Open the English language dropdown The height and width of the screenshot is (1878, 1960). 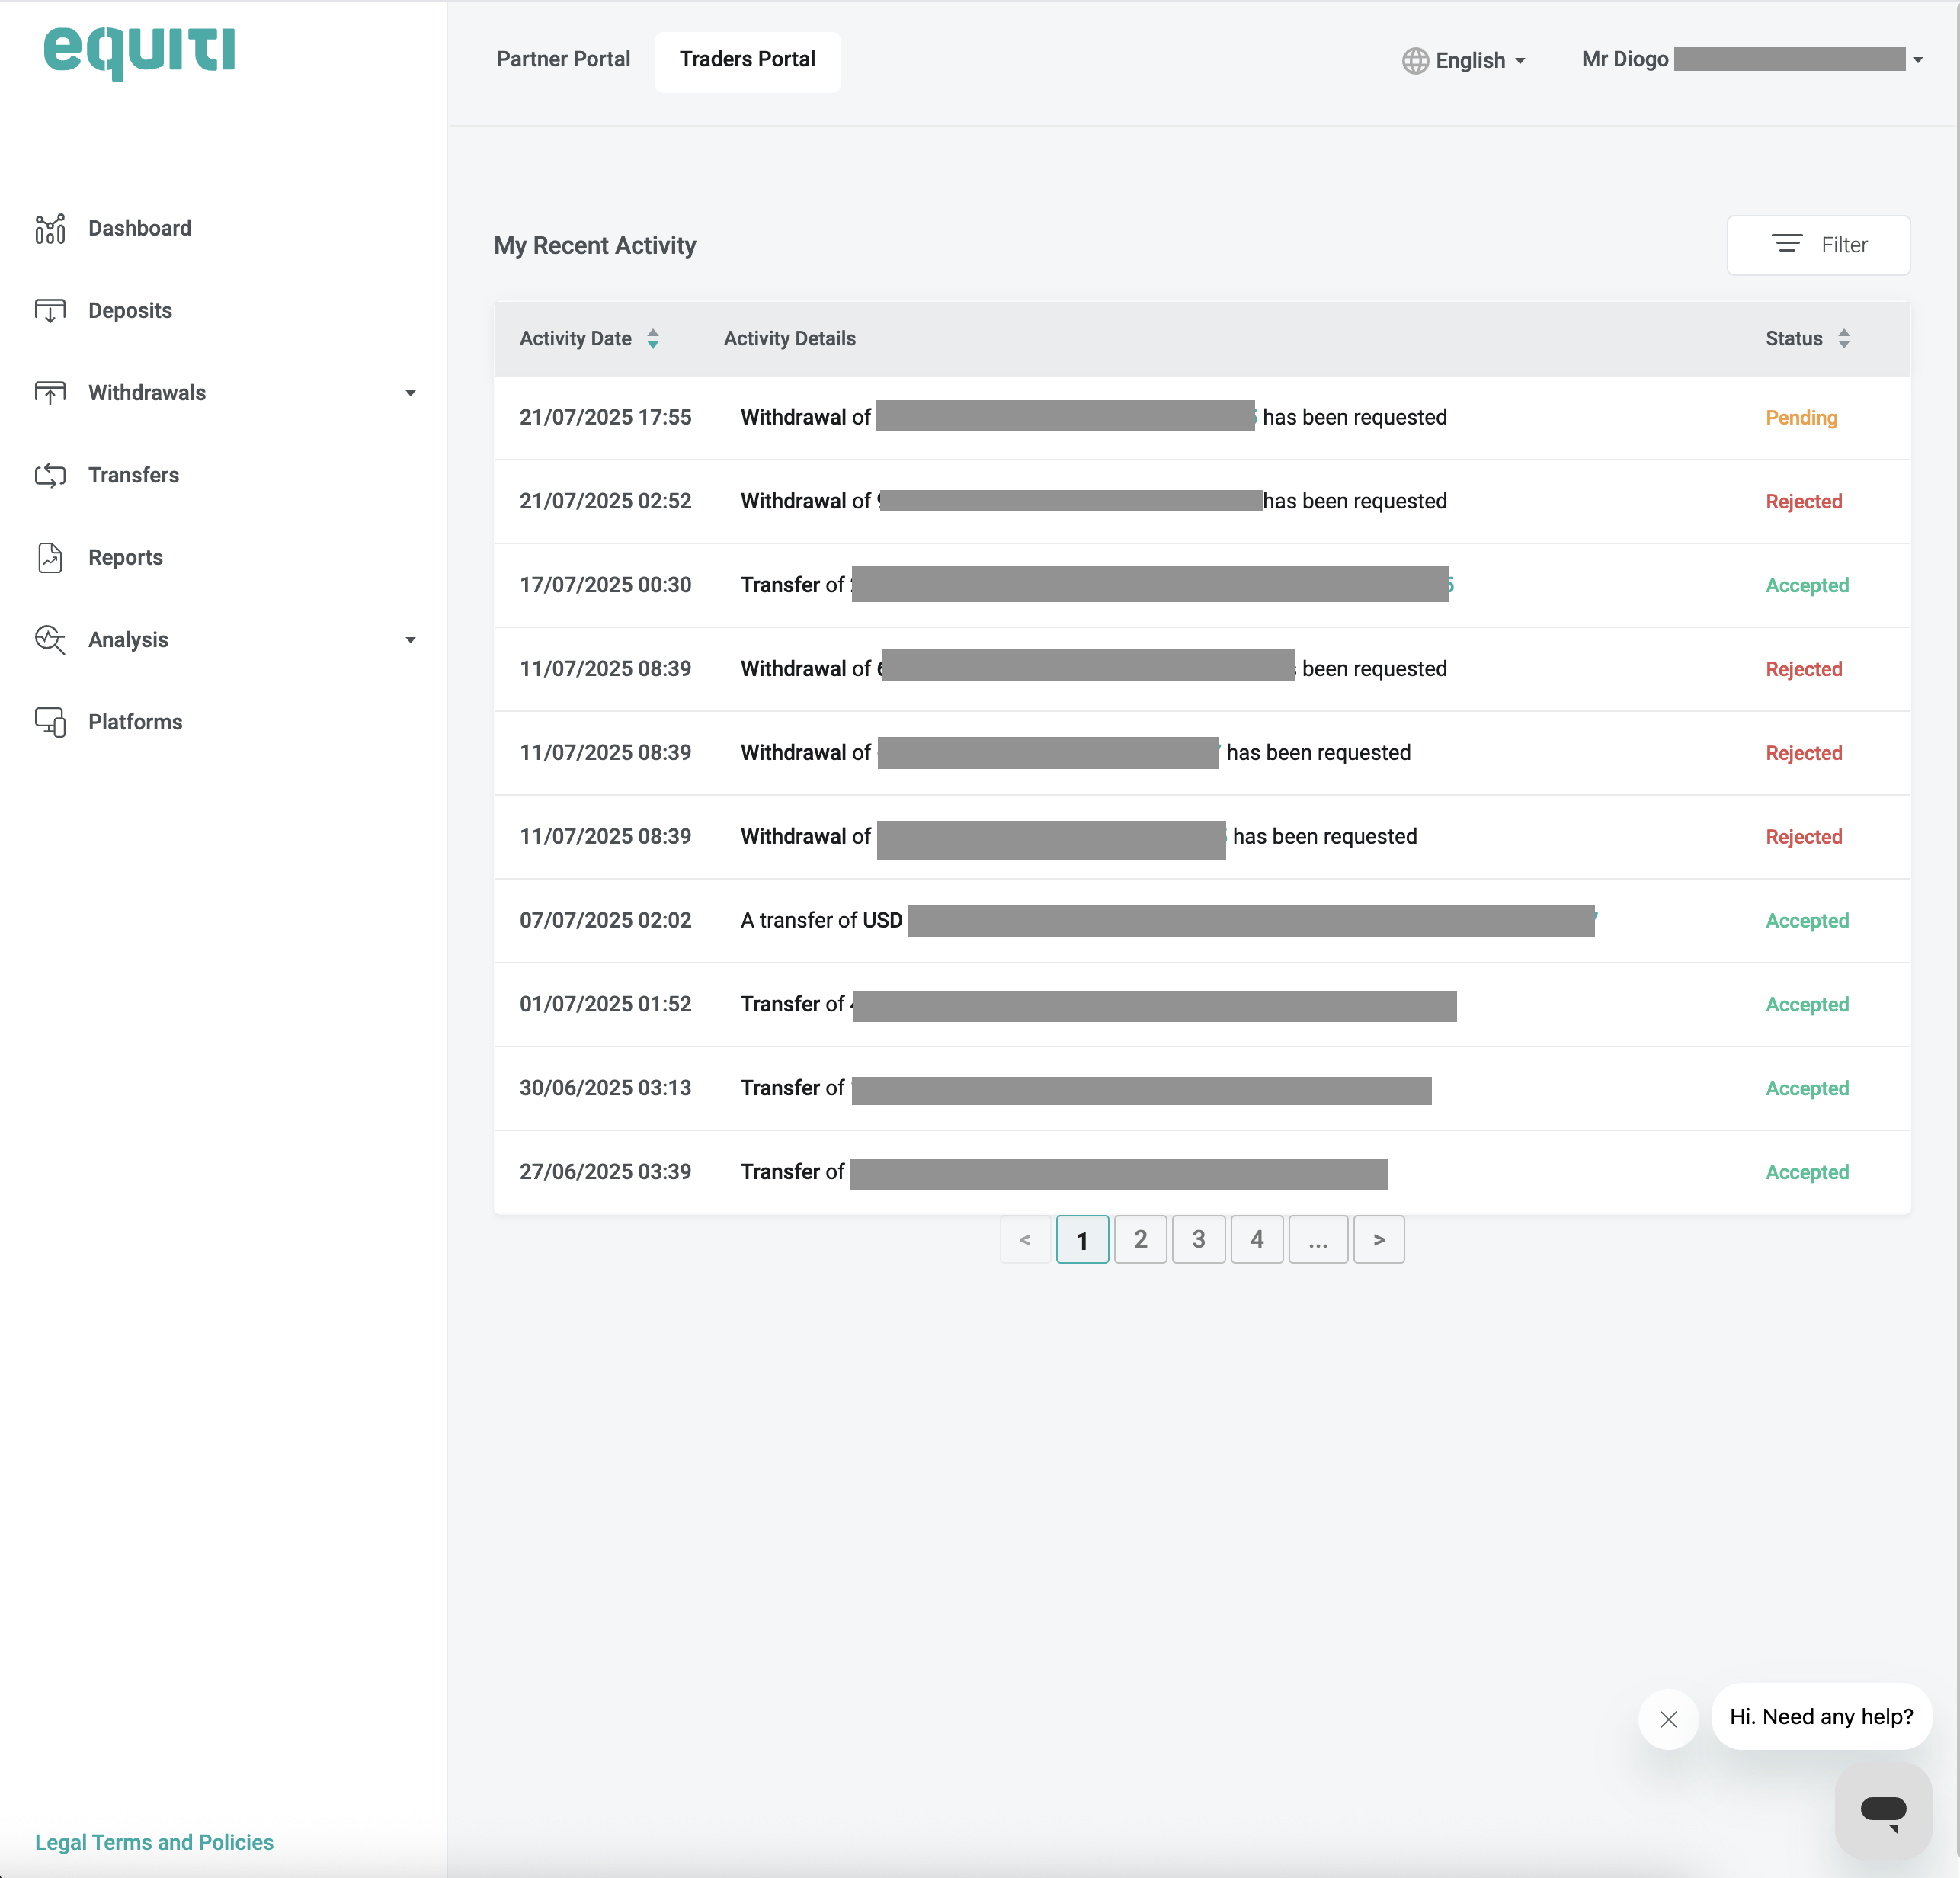point(1465,61)
